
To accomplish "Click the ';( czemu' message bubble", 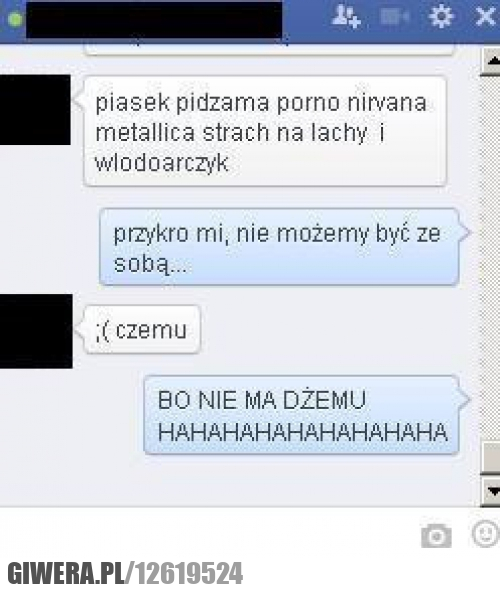I will [142, 329].
